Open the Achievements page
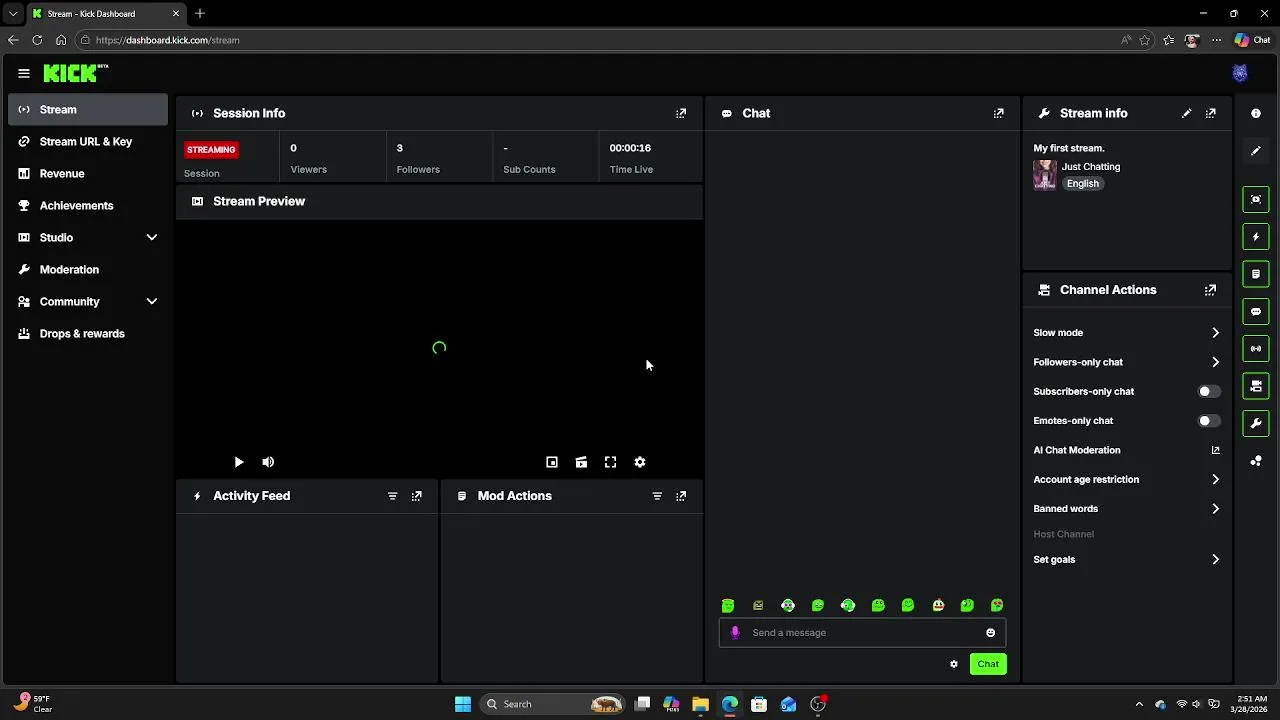The image size is (1280, 720). pos(88,206)
